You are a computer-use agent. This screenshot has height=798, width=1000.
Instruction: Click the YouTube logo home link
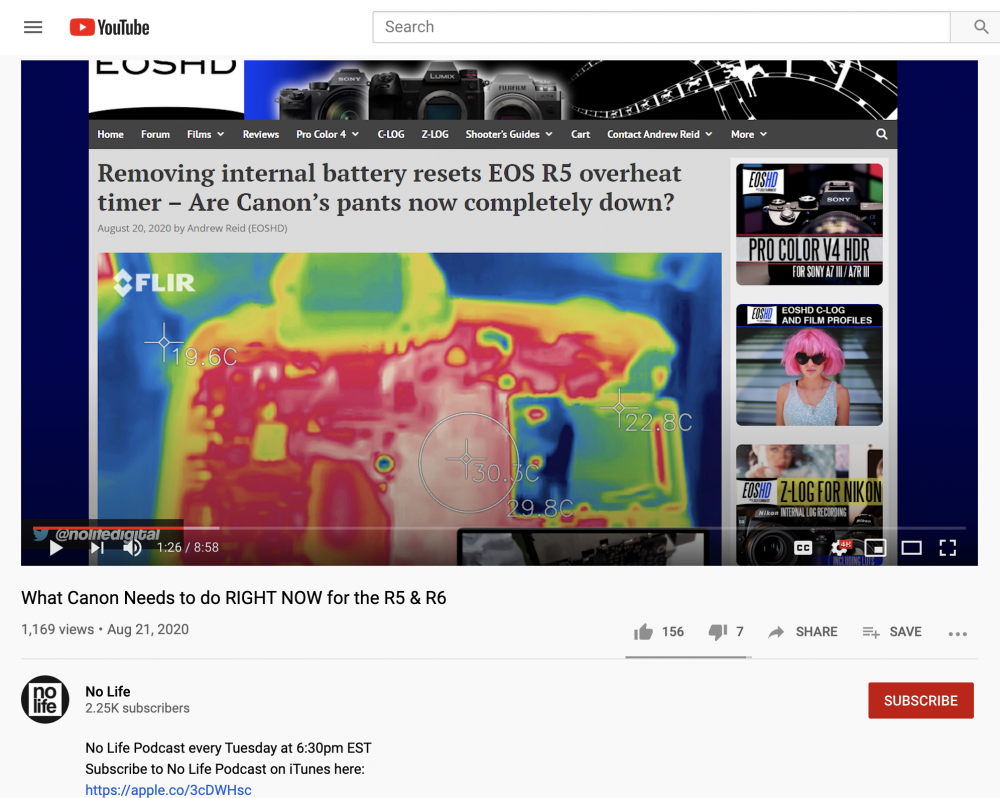(110, 27)
